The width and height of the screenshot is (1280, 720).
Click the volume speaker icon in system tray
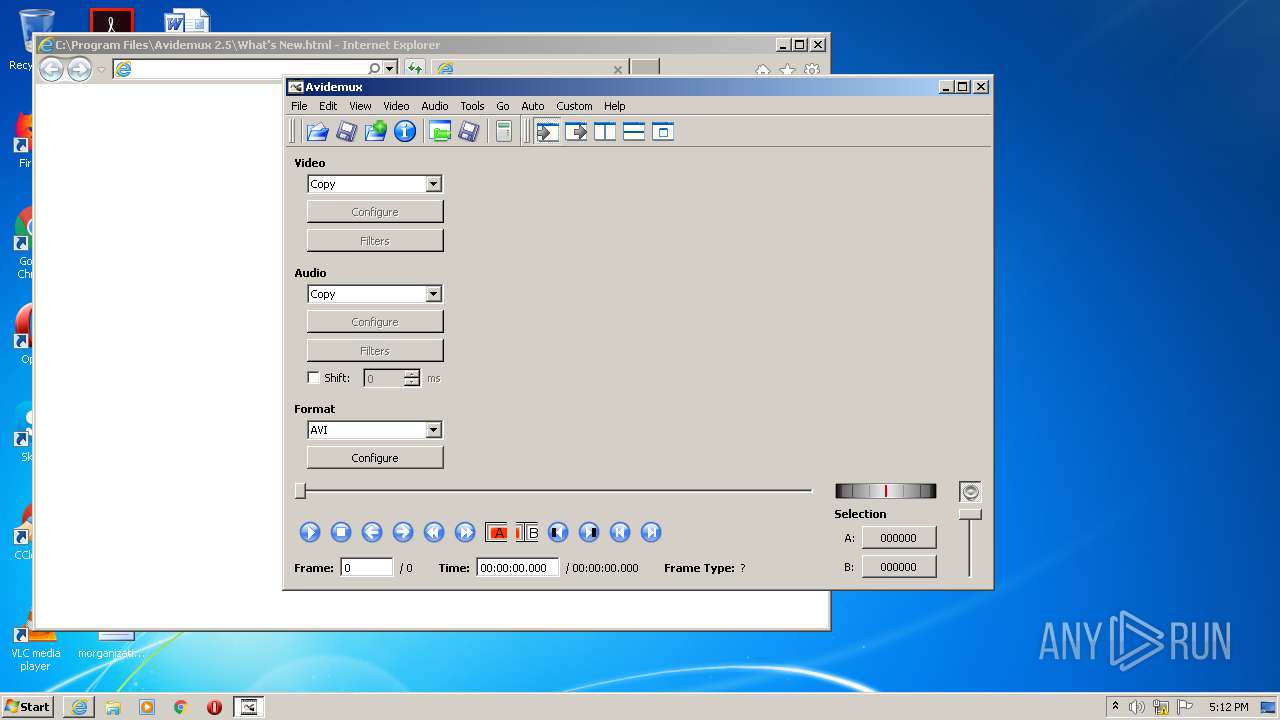point(1137,707)
